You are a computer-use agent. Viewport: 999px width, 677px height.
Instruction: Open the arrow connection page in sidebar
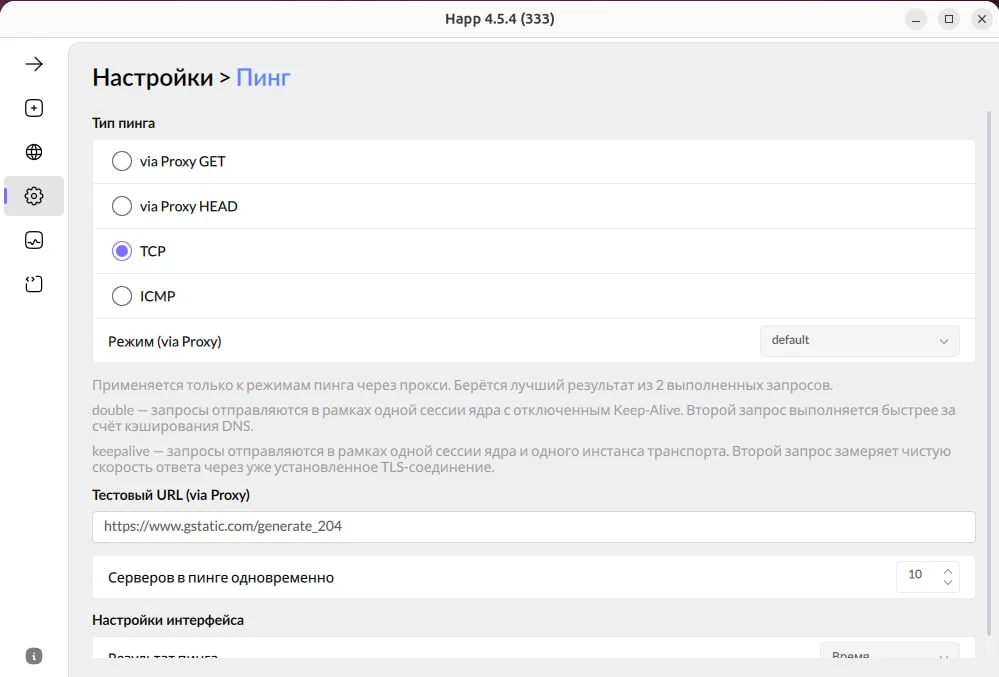pyautogui.click(x=34, y=64)
